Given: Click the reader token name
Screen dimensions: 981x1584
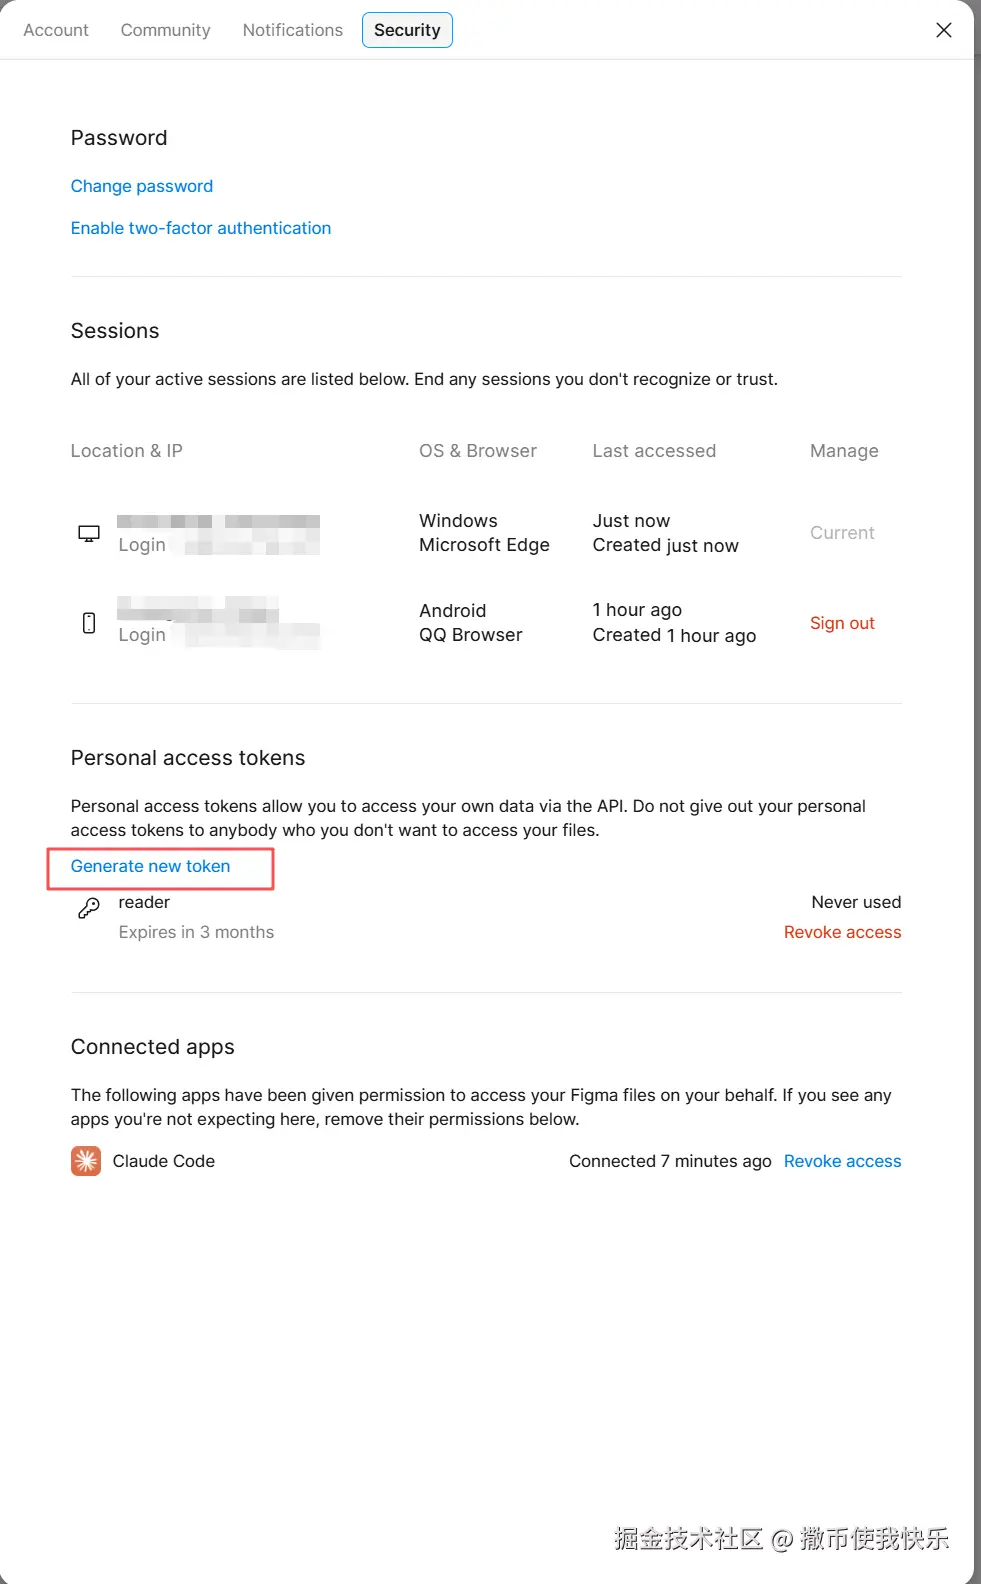Looking at the screenshot, I should tap(144, 902).
